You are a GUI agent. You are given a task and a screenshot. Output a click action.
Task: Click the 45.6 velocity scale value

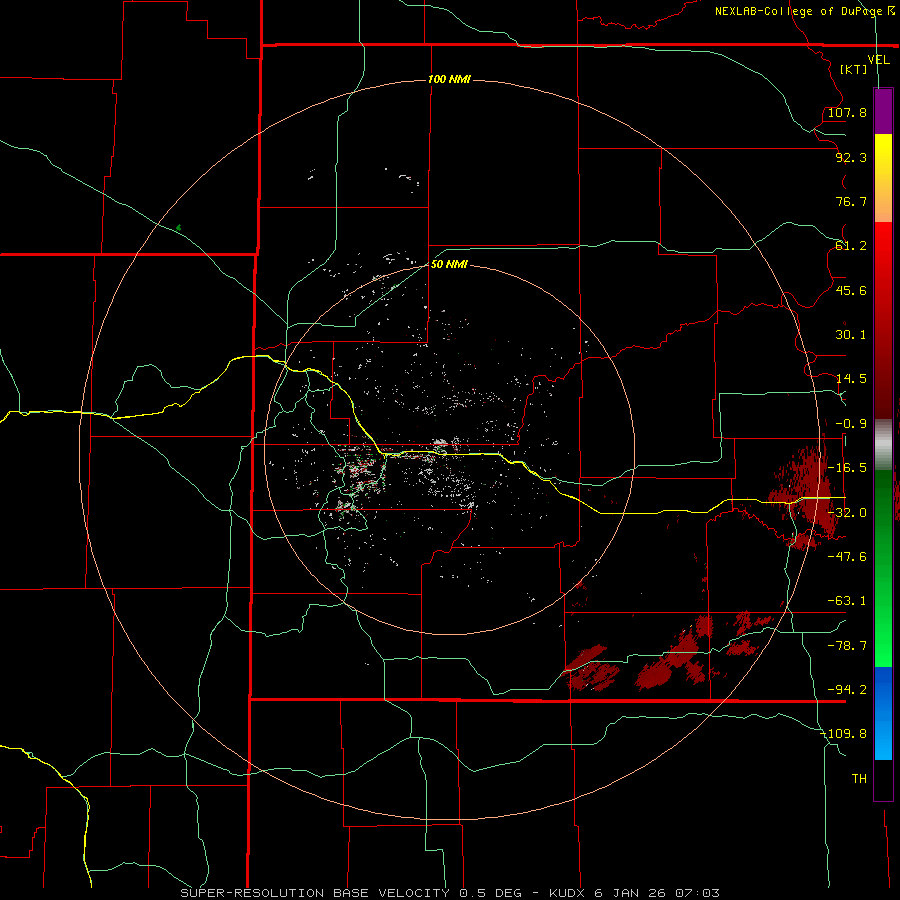click(851, 290)
